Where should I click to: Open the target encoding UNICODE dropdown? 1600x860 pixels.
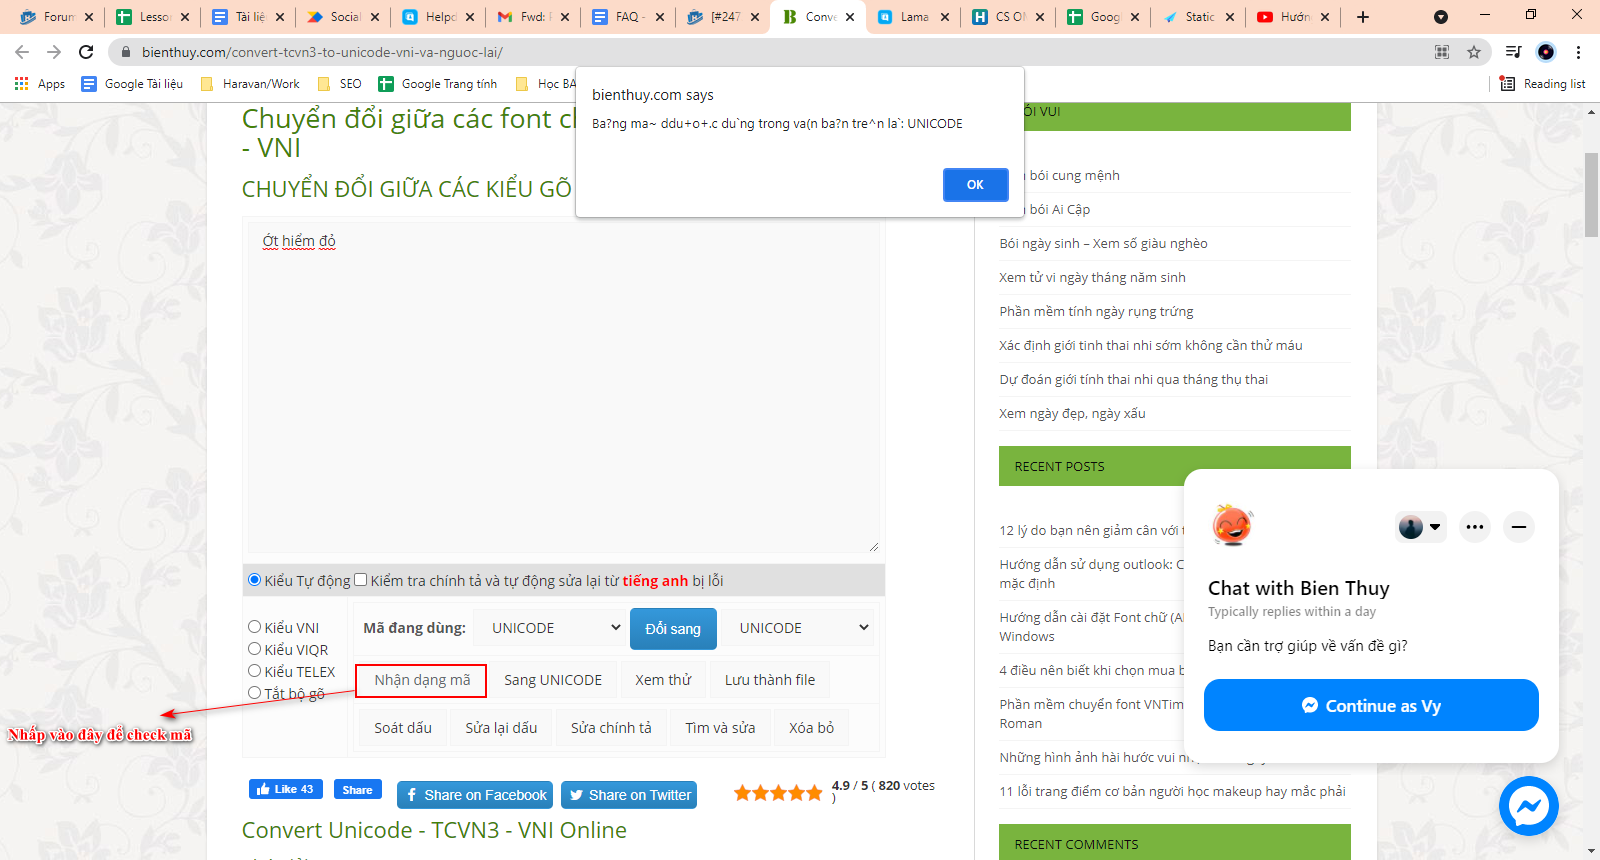(798, 628)
